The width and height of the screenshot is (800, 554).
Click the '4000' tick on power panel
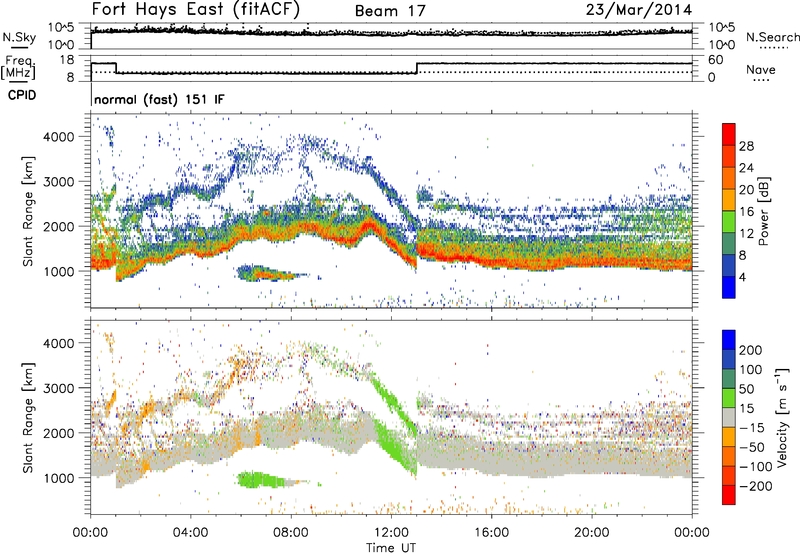pos(59,137)
